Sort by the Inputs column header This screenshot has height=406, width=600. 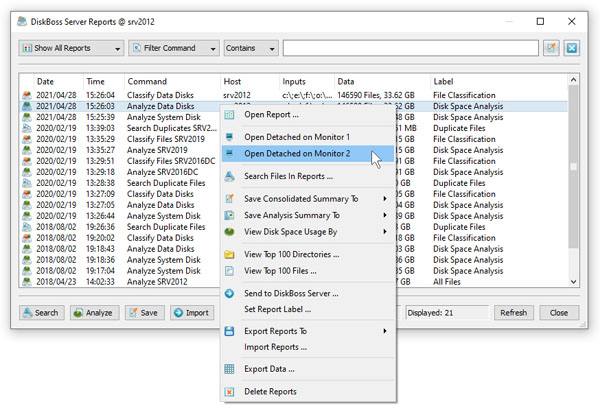[x=307, y=82]
